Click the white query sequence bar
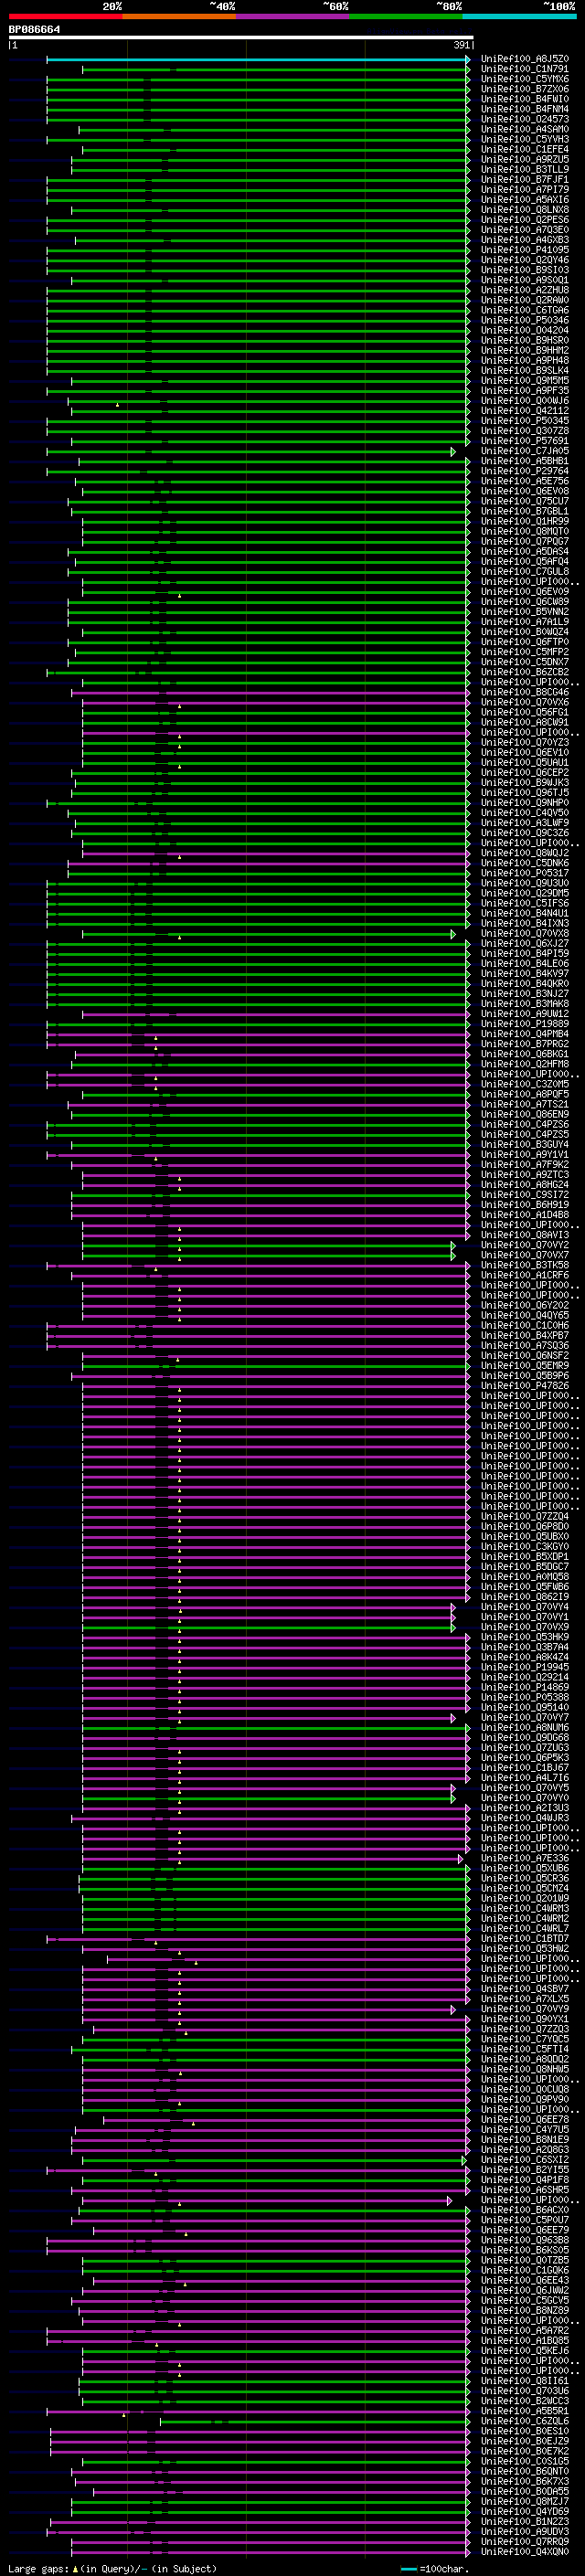585x2576 pixels. [x=241, y=38]
